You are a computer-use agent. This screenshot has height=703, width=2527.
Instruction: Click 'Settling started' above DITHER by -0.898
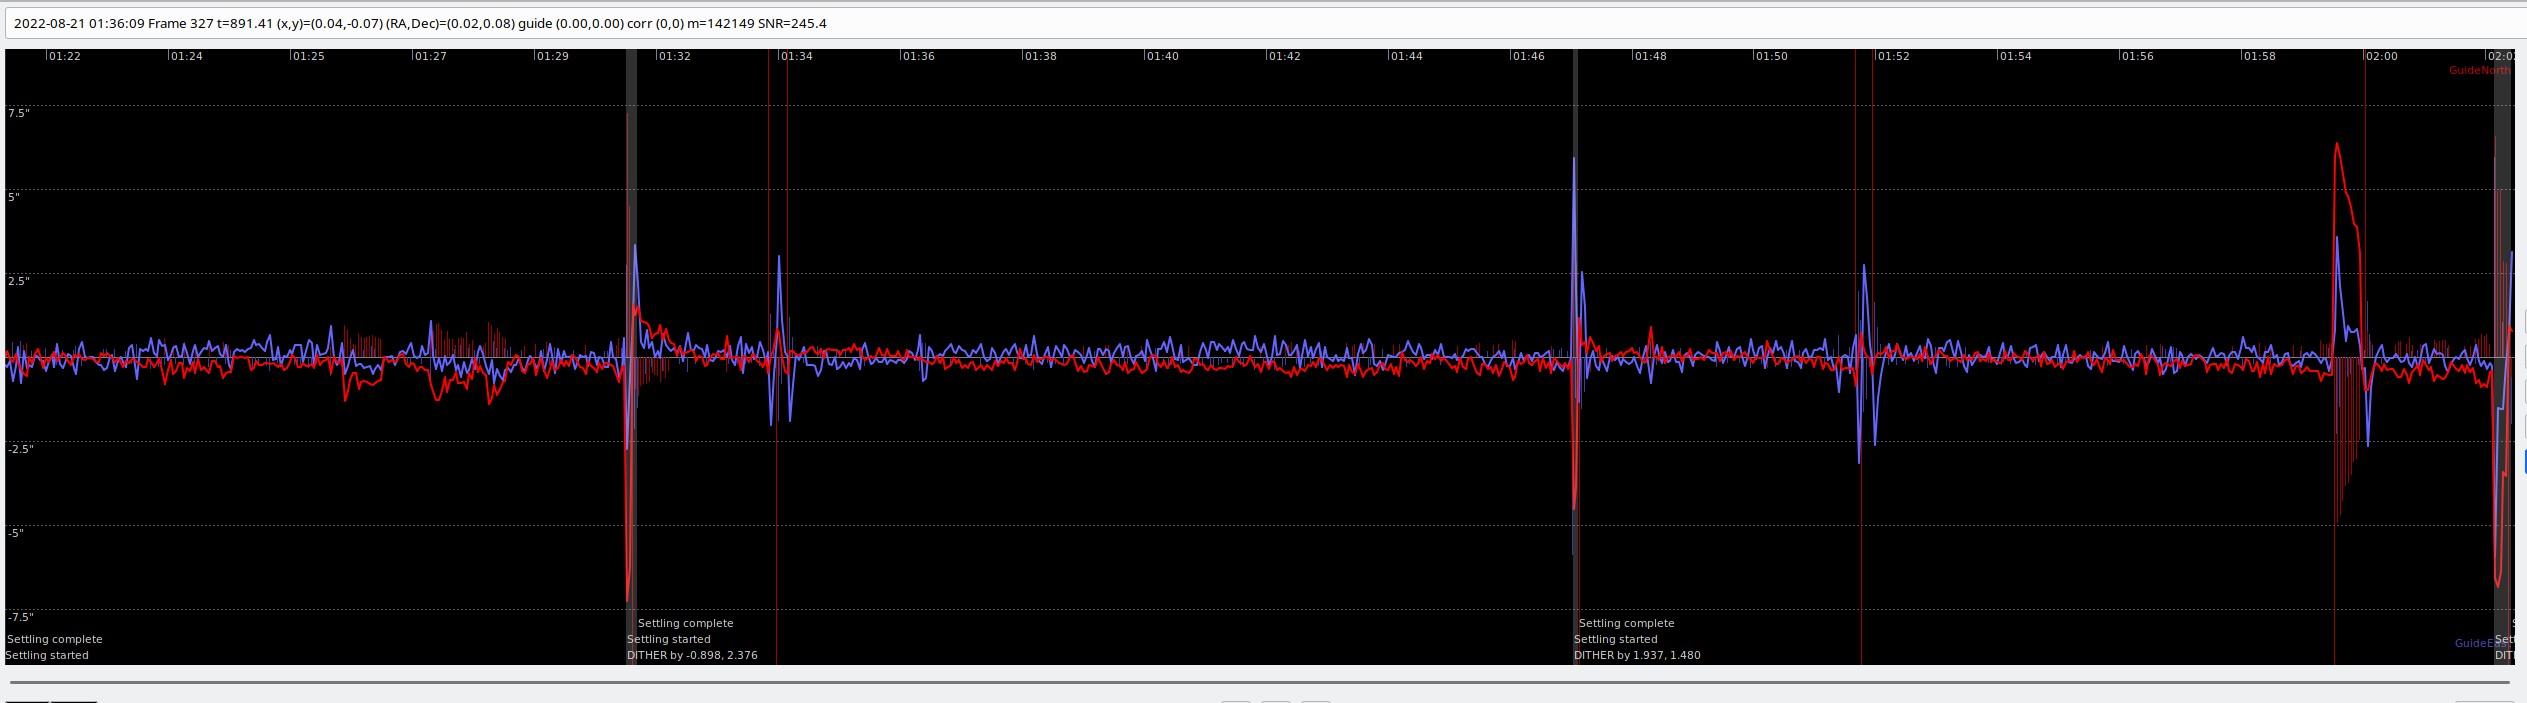pyautogui.click(x=669, y=639)
